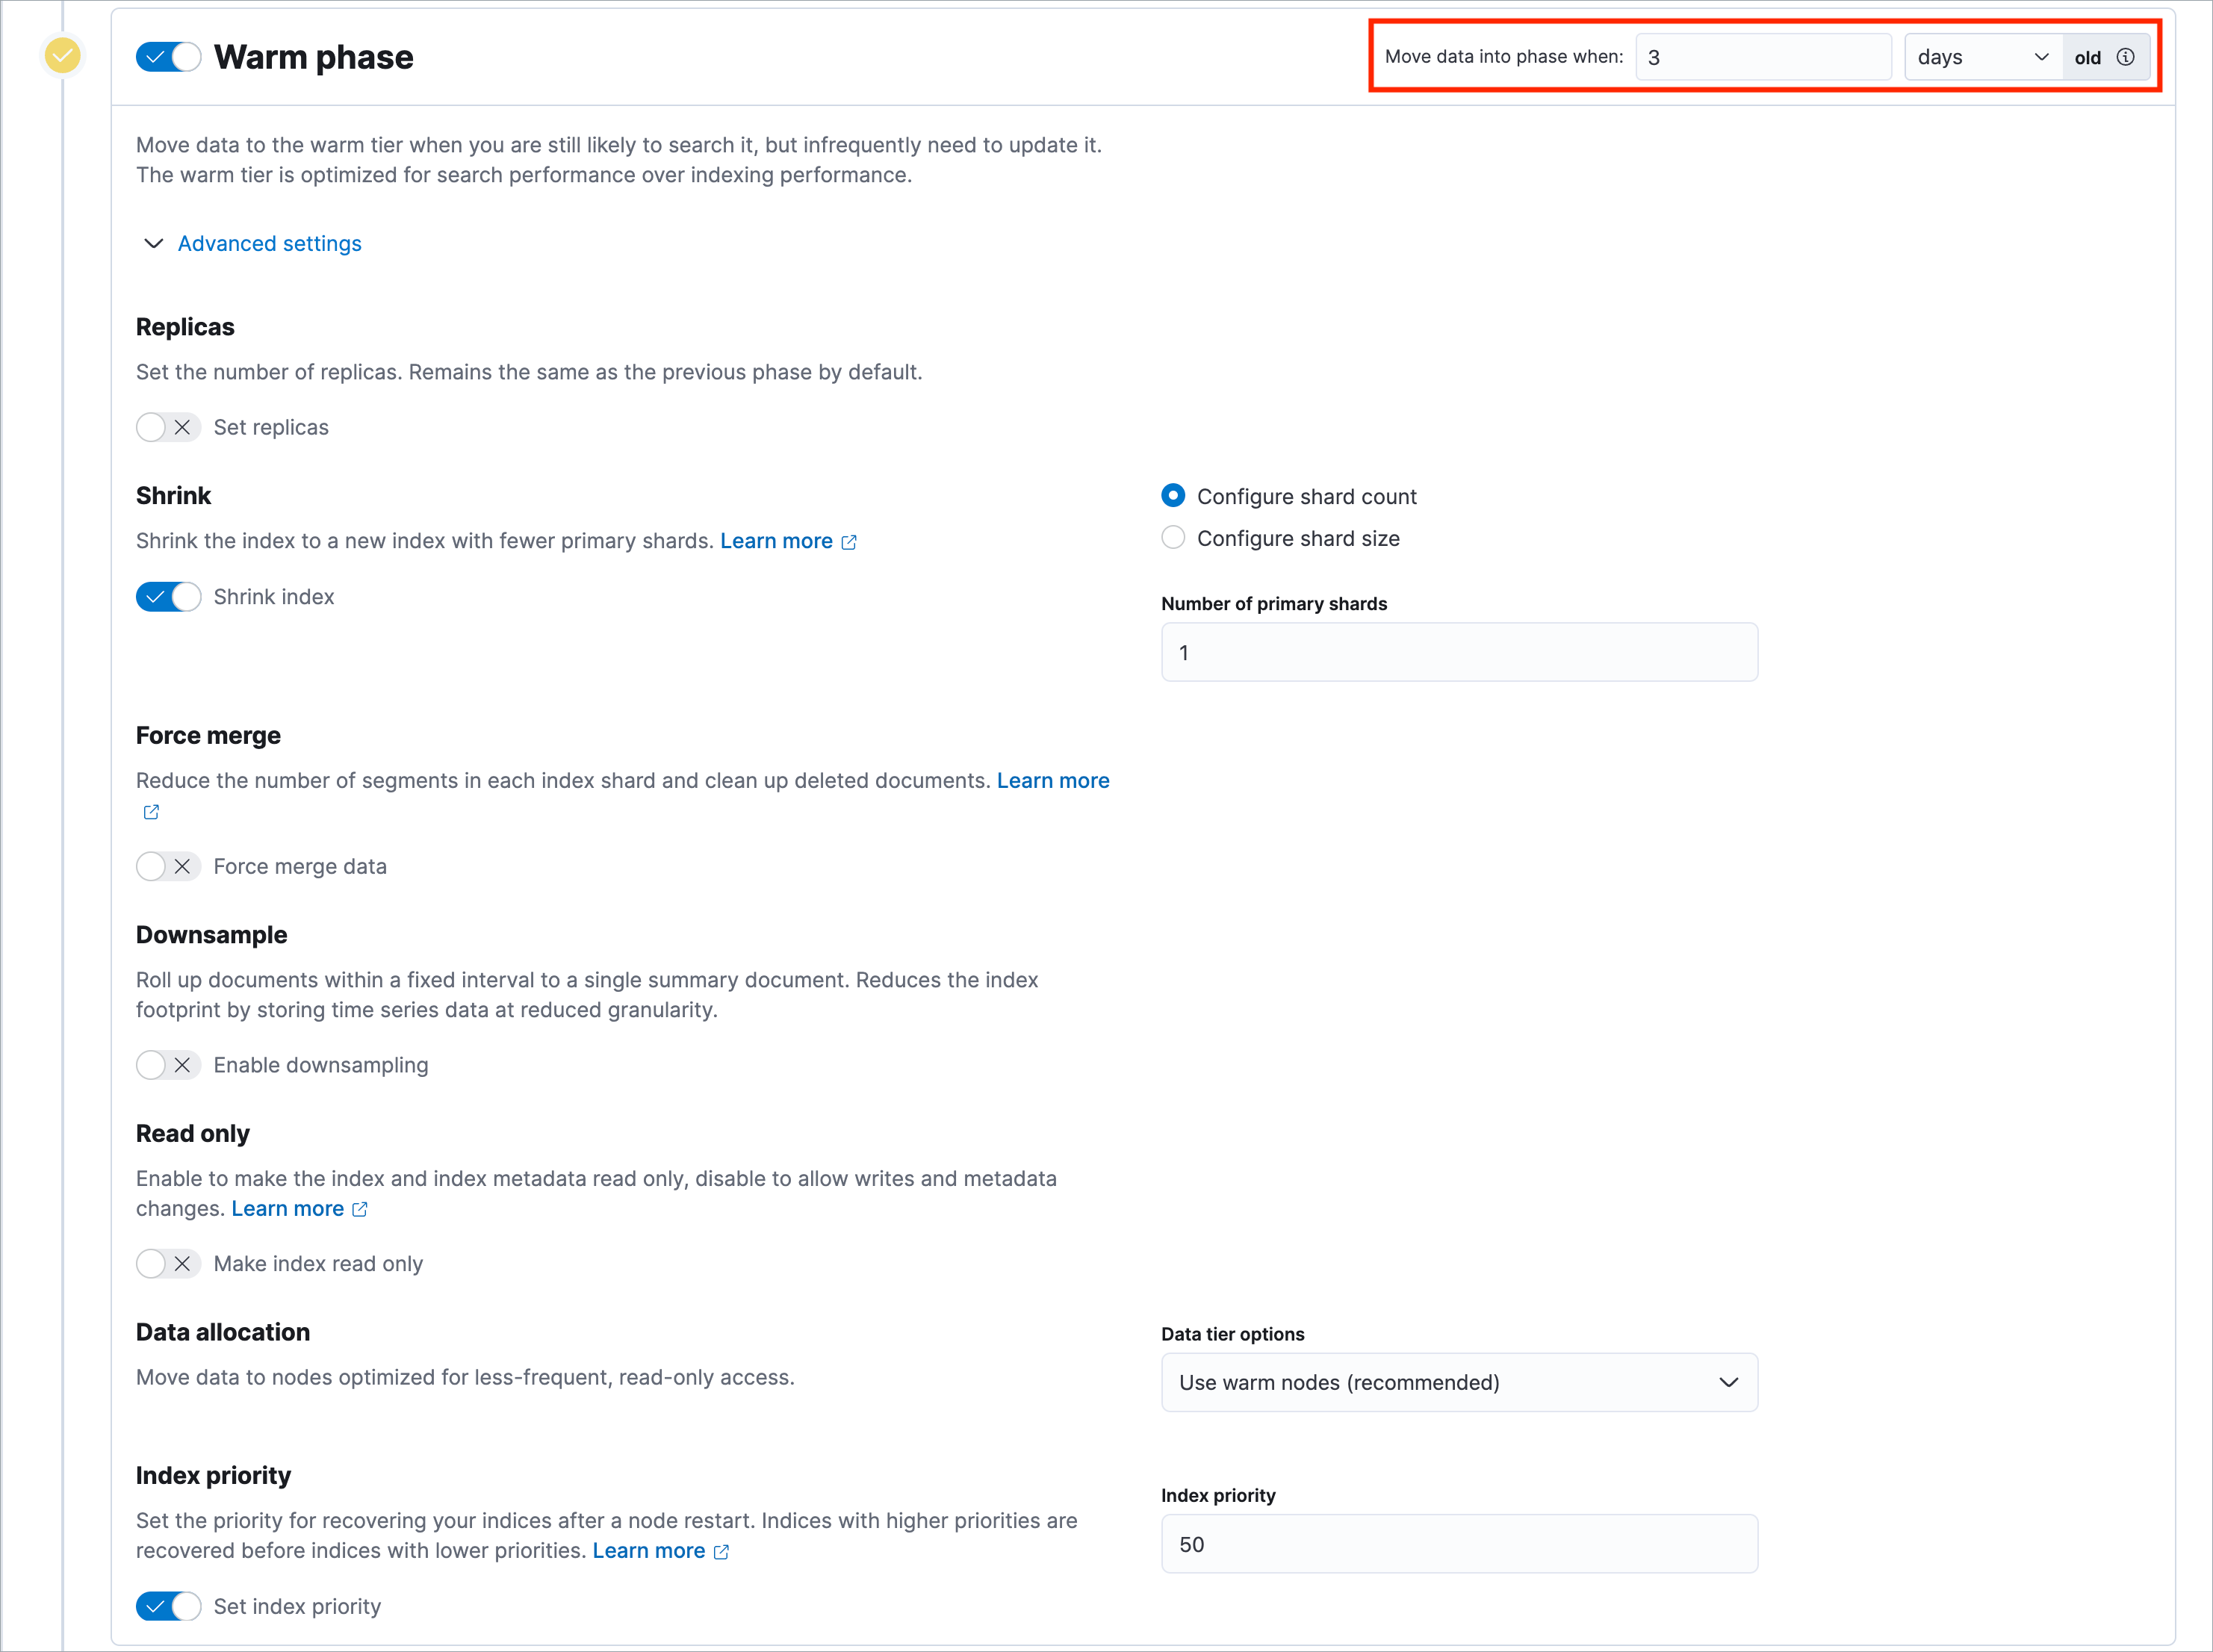Image resolution: width=2213 pixels, height=1652 pixels.
Task: Open the Learn more link about shrinking indices
Action: tap(777, 541)
